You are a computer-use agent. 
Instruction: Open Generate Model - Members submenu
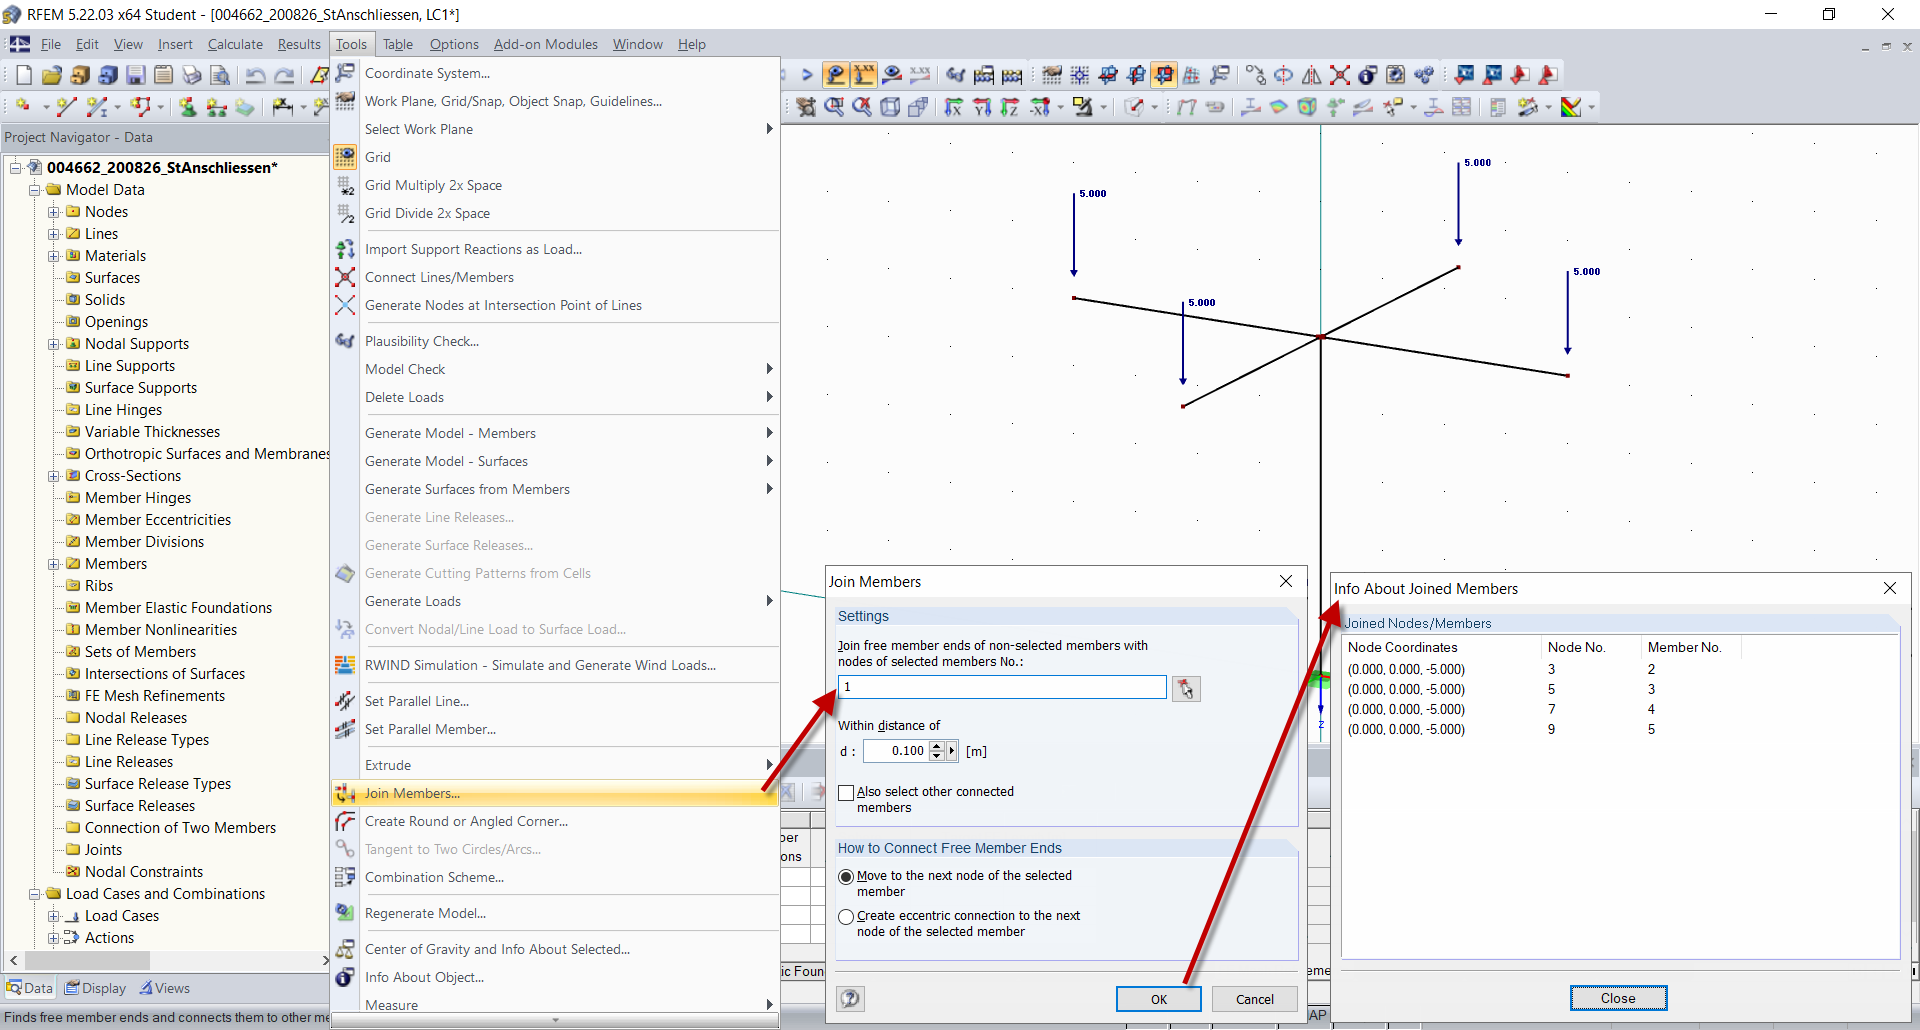[x=555, y=433]
